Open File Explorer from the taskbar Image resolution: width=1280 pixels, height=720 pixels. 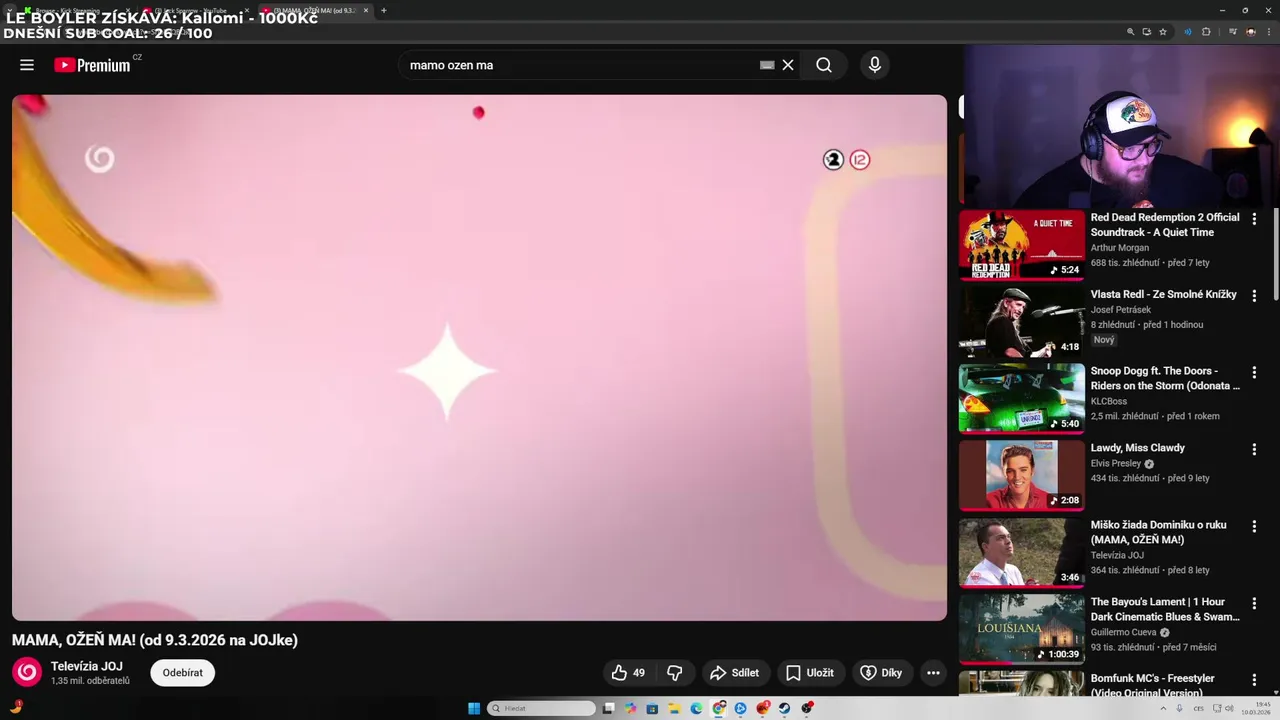[x=675, y=708]
